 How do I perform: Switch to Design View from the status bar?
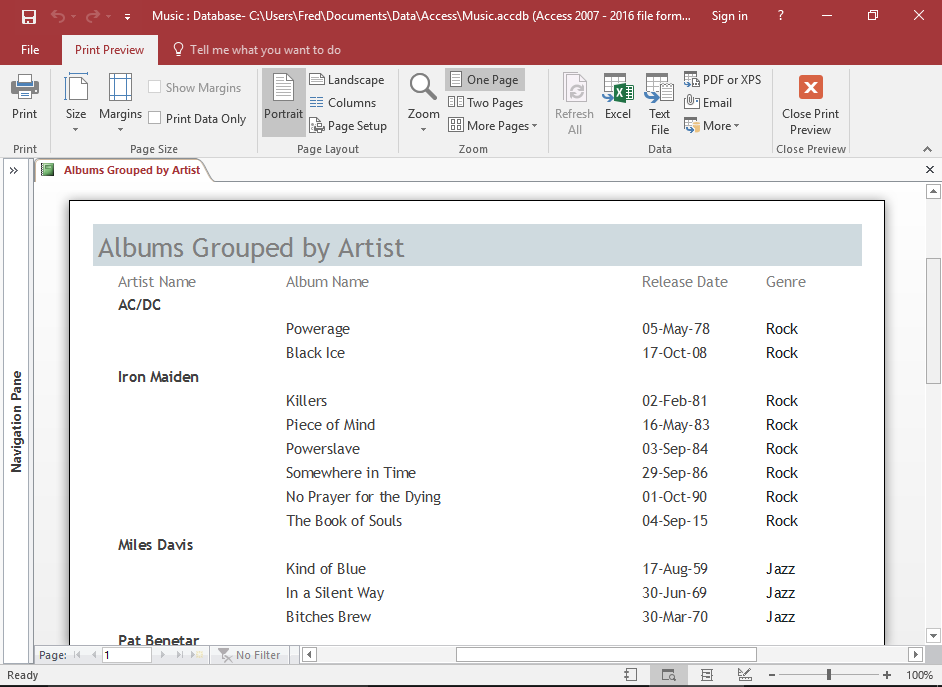[x=744, y=674]
